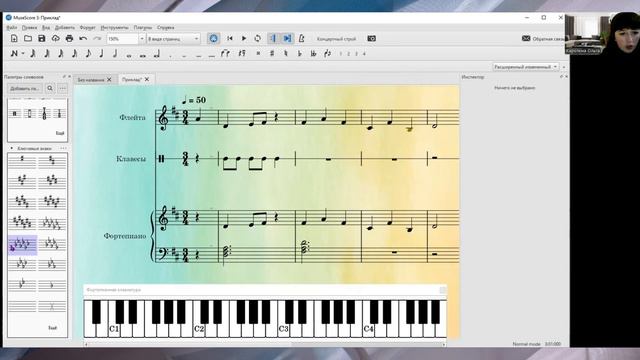Click the feedback (Обратная связь) link

coord(543,39)
